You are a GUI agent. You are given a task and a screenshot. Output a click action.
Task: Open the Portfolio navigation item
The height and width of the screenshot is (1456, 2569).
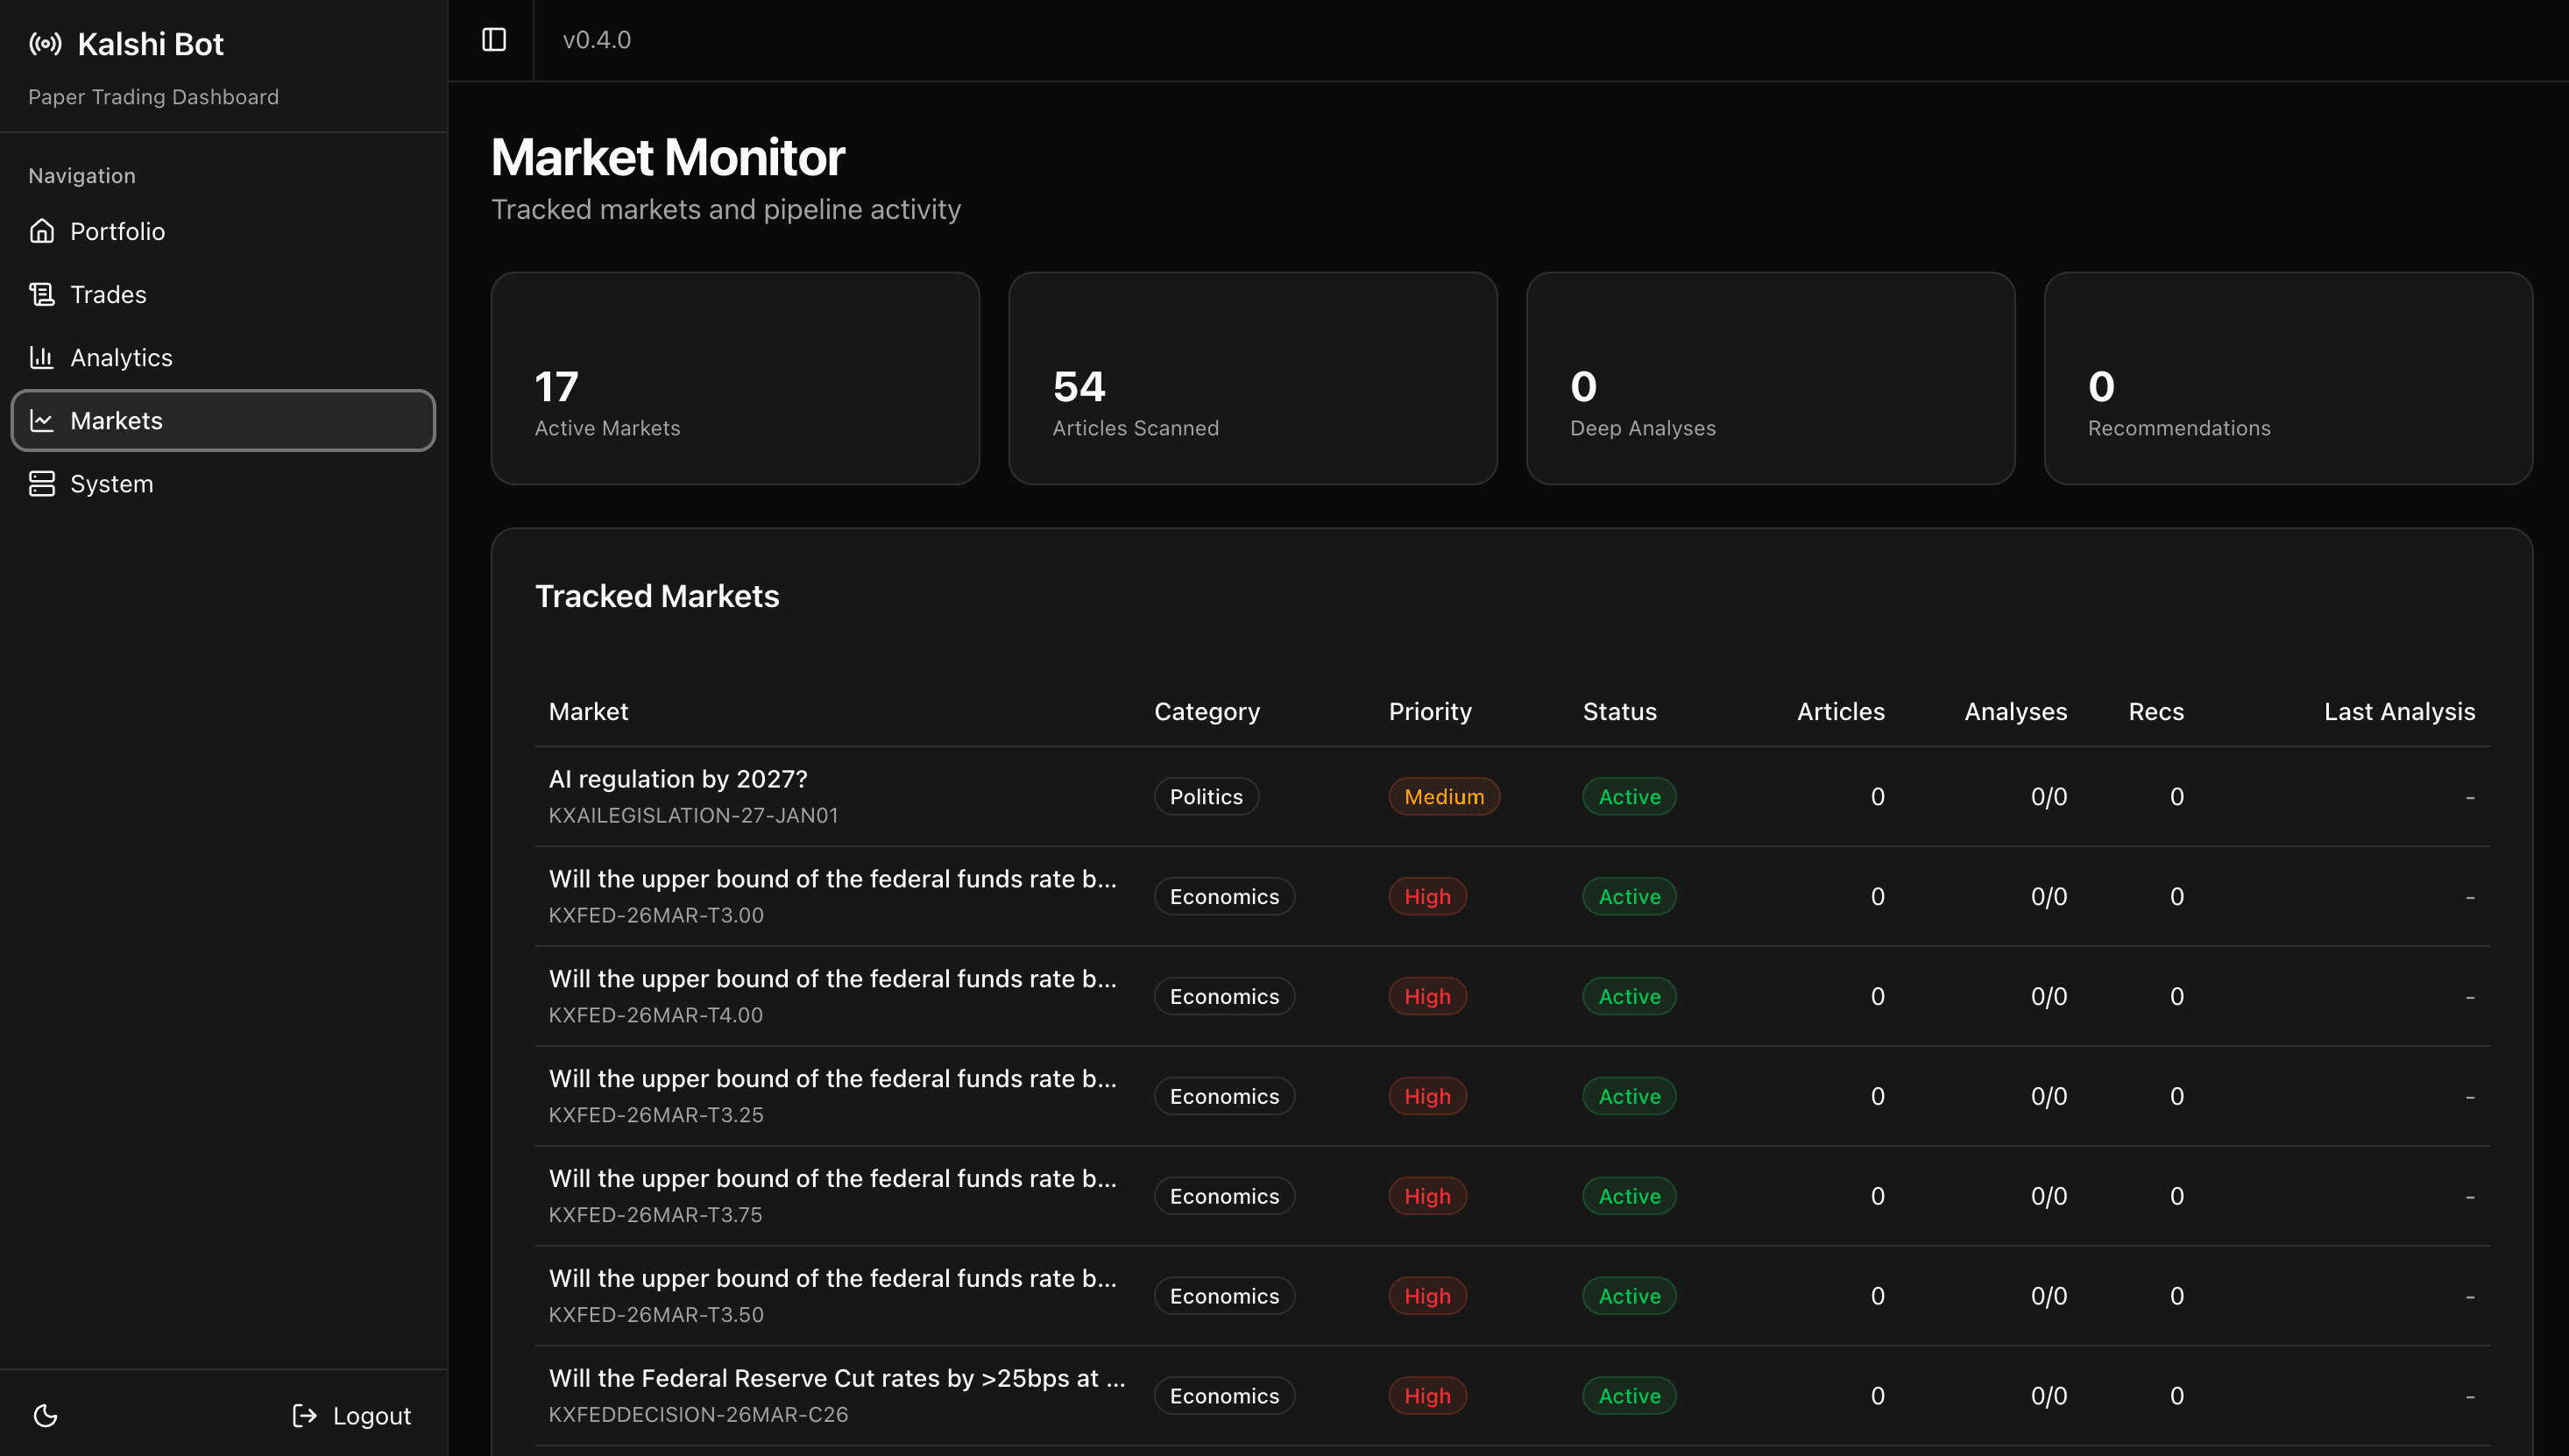click(x=118, y=231)
